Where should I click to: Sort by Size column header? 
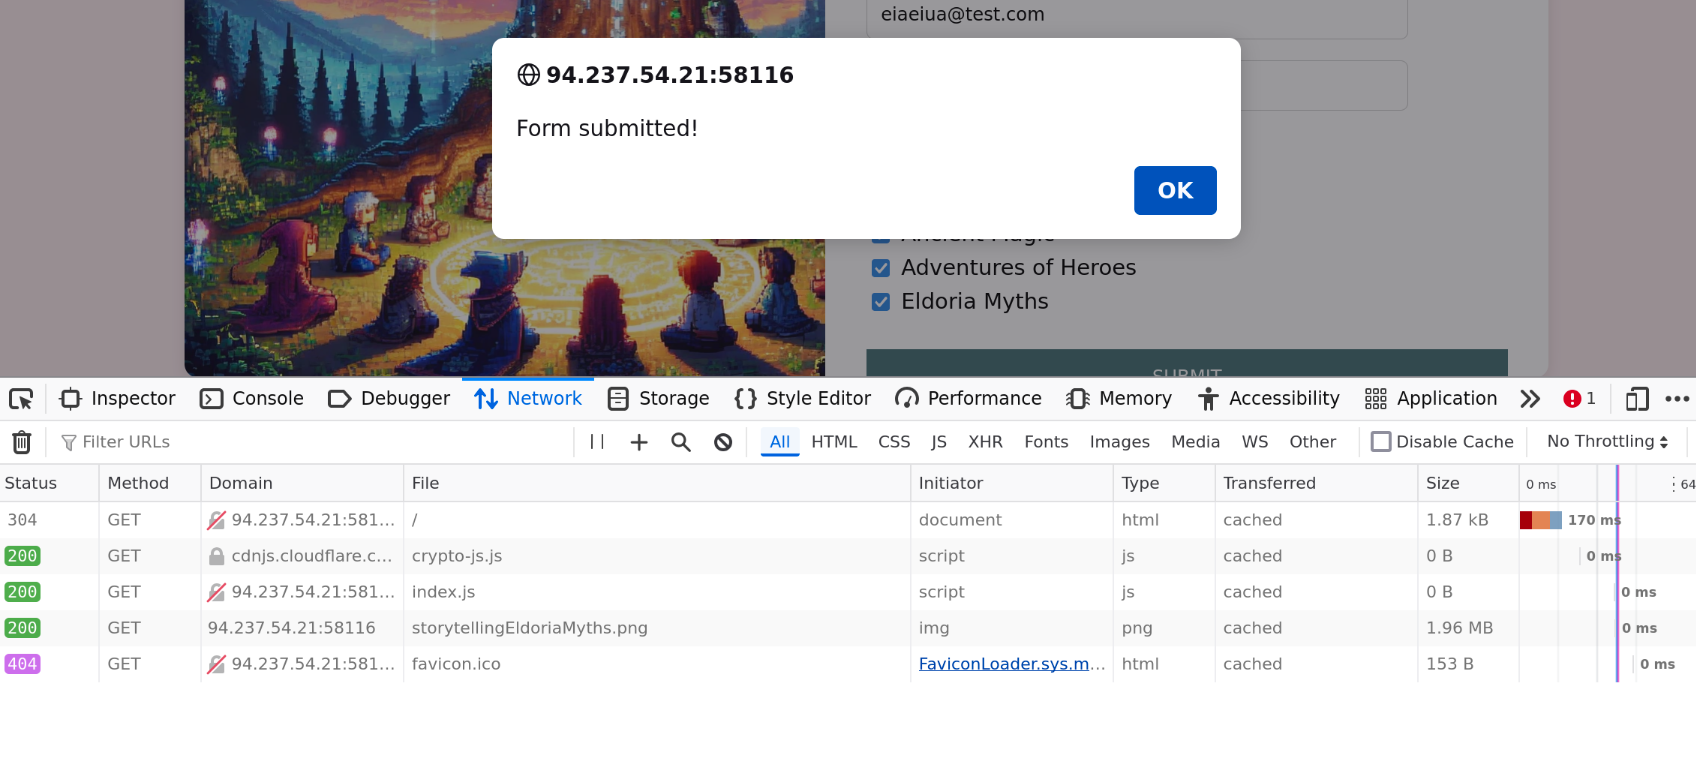coord(1468,483)
